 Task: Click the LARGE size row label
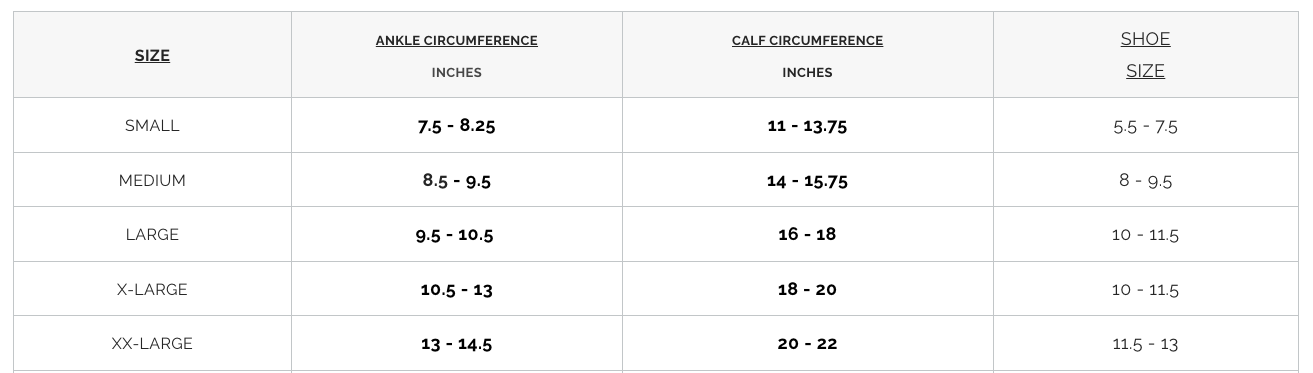pyautogui.click(x=152, y=235)
